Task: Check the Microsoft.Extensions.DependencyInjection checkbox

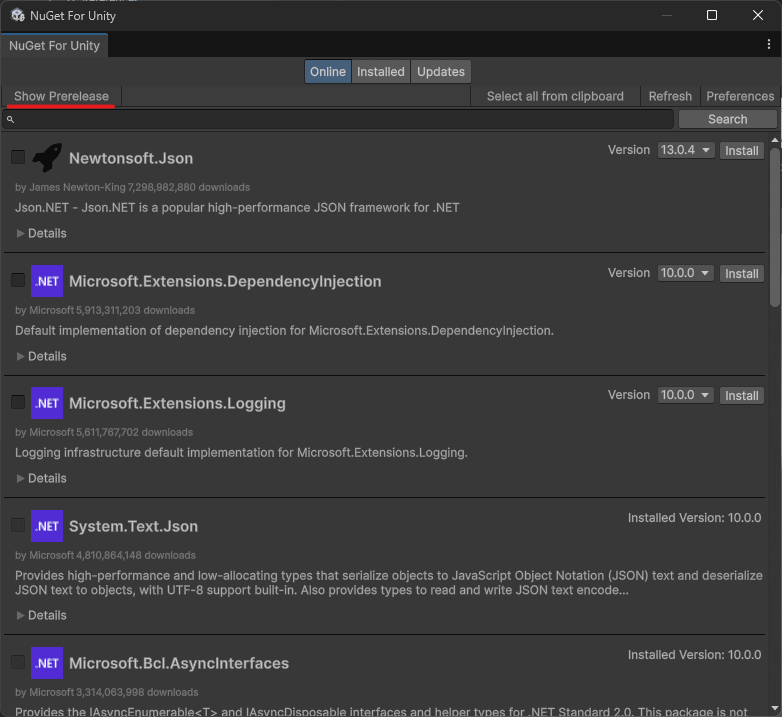Action: tap(18, 280)
